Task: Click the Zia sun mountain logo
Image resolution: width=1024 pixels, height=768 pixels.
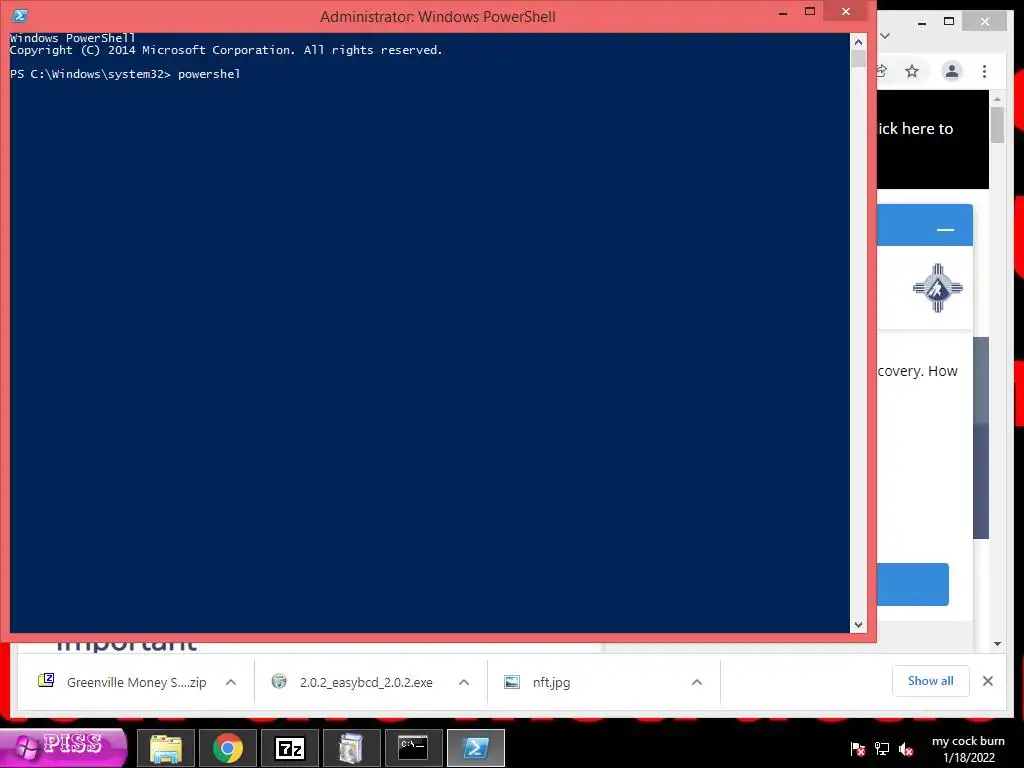Action: click(x=938, y=288)
